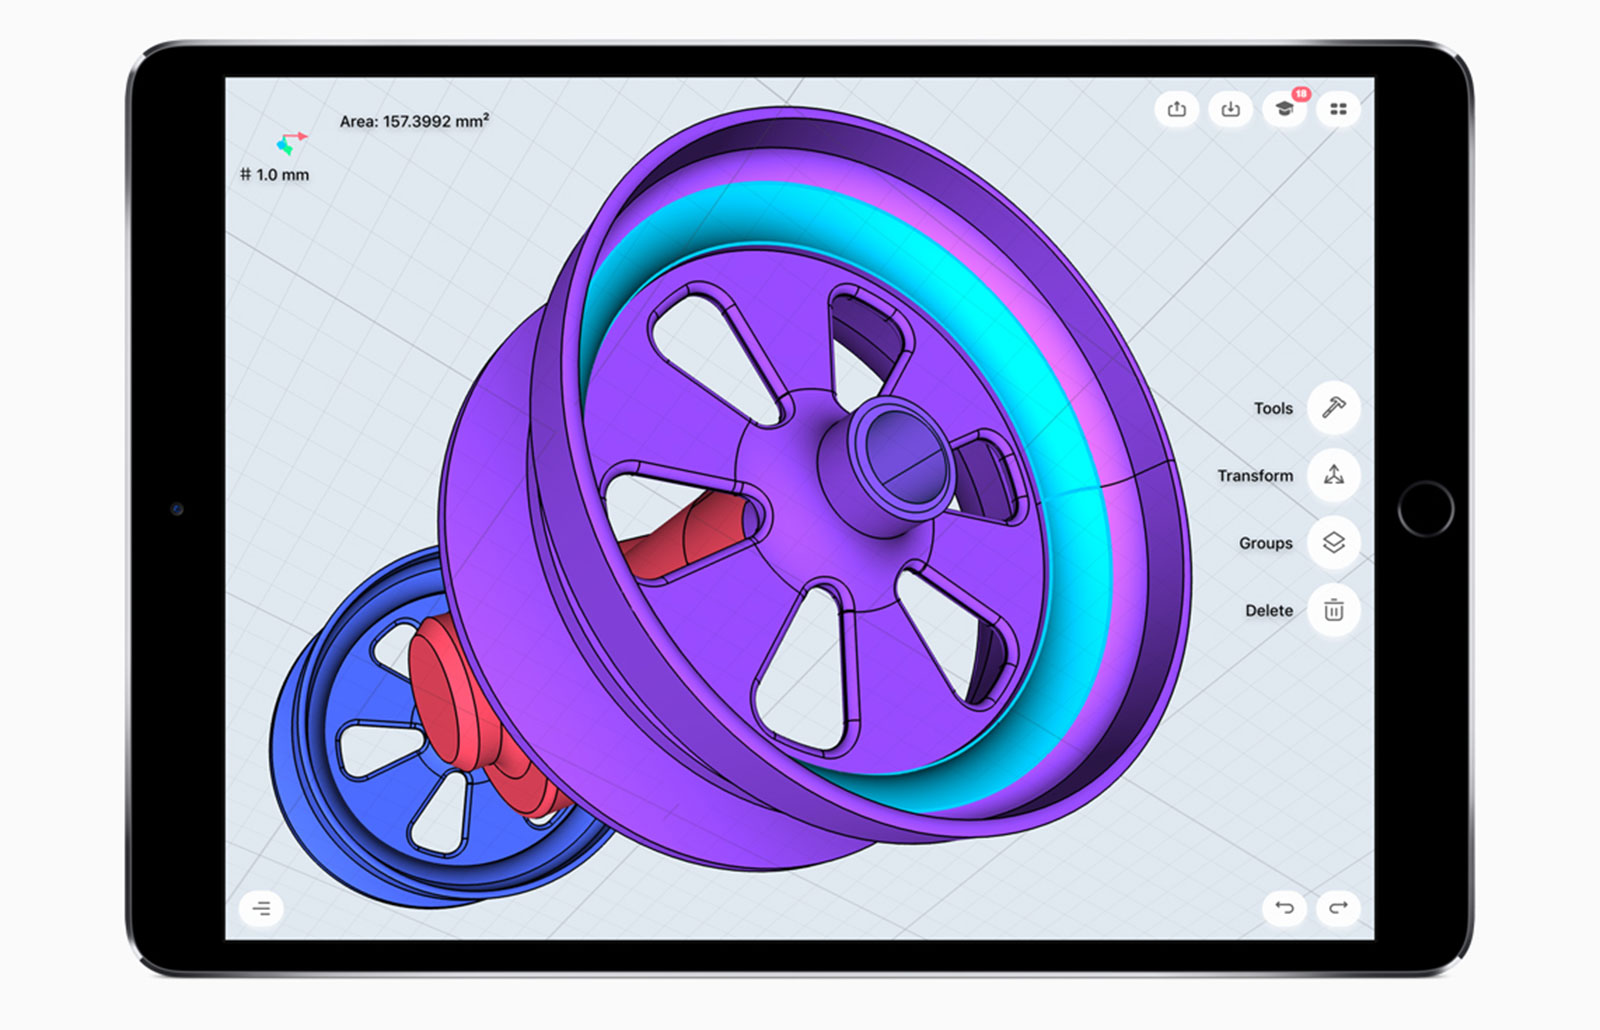Screen dimensions: 1600x1030
Task: Tap the import download icon
Action: [1230, 109]
